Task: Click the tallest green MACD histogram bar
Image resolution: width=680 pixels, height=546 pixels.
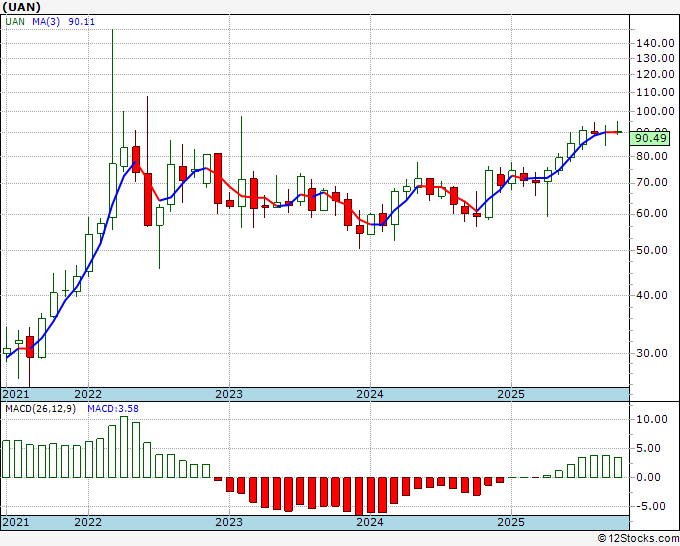Action: coord(124,446)
